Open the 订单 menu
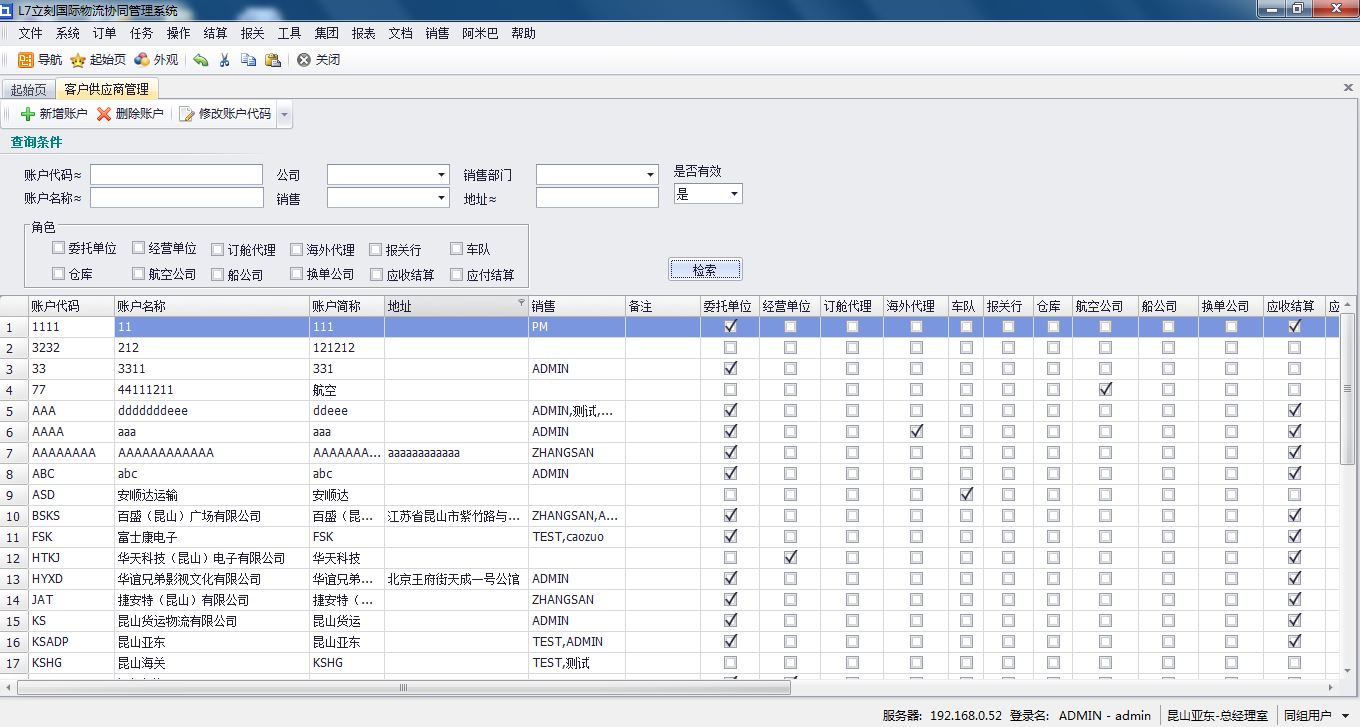The height and width of the screenshot is (727, 1360). pyautogui.click(x=104, y=33)
